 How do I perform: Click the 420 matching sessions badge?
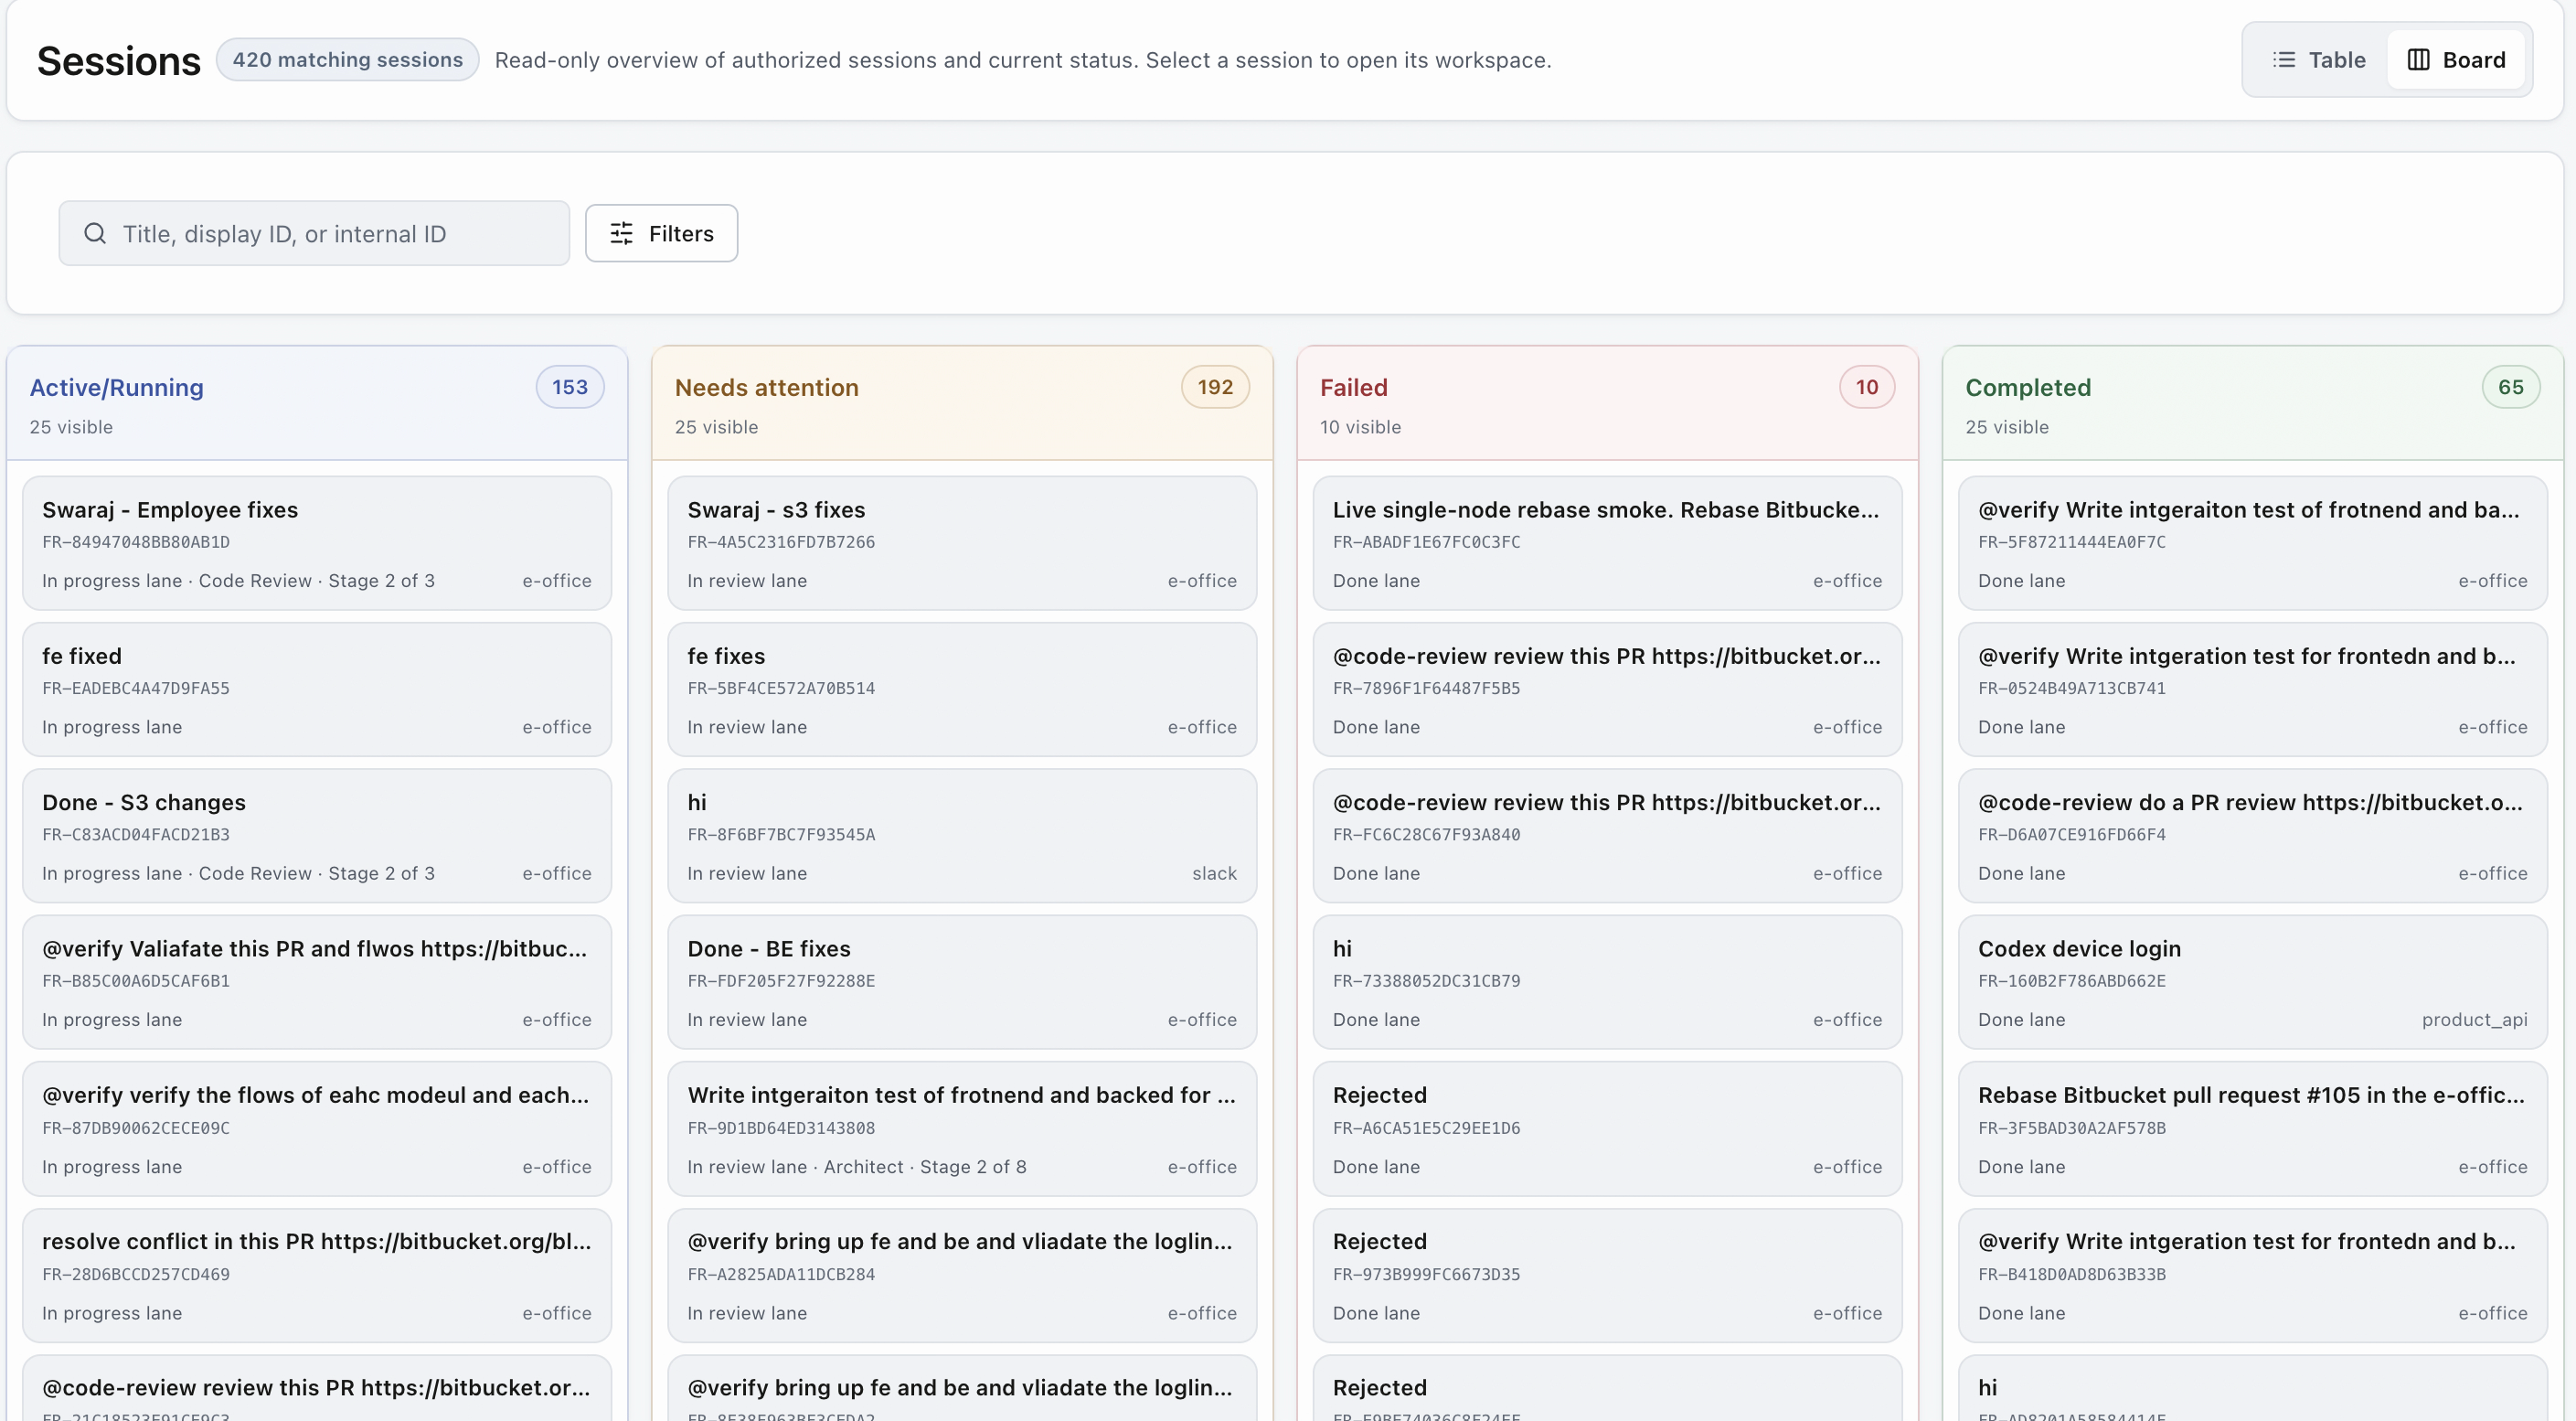(x=348, y=60)
